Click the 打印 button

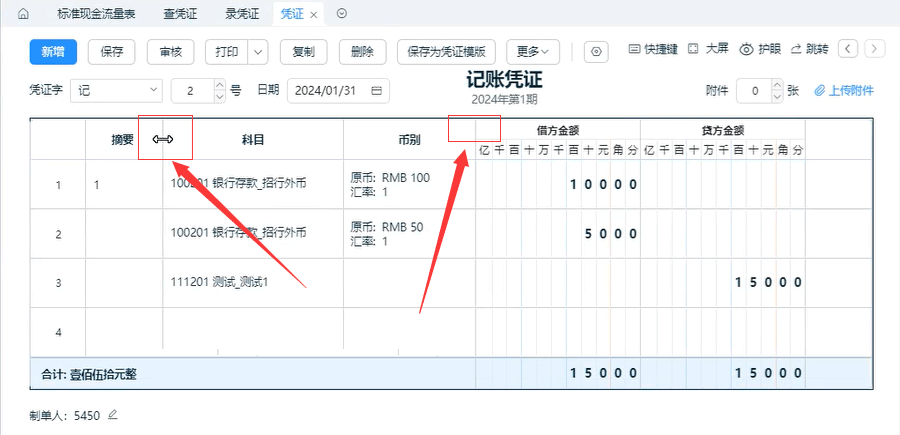227,52
